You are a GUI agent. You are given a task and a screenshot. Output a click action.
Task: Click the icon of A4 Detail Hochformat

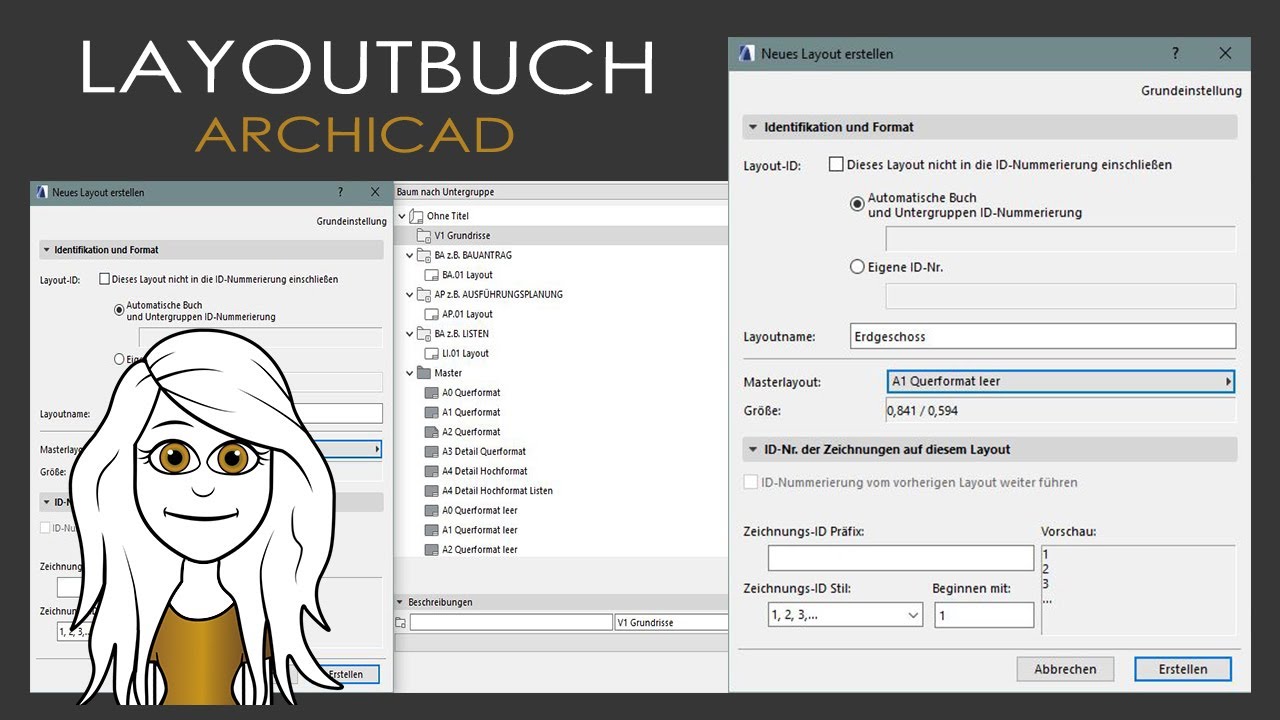[x=432, y=471]
